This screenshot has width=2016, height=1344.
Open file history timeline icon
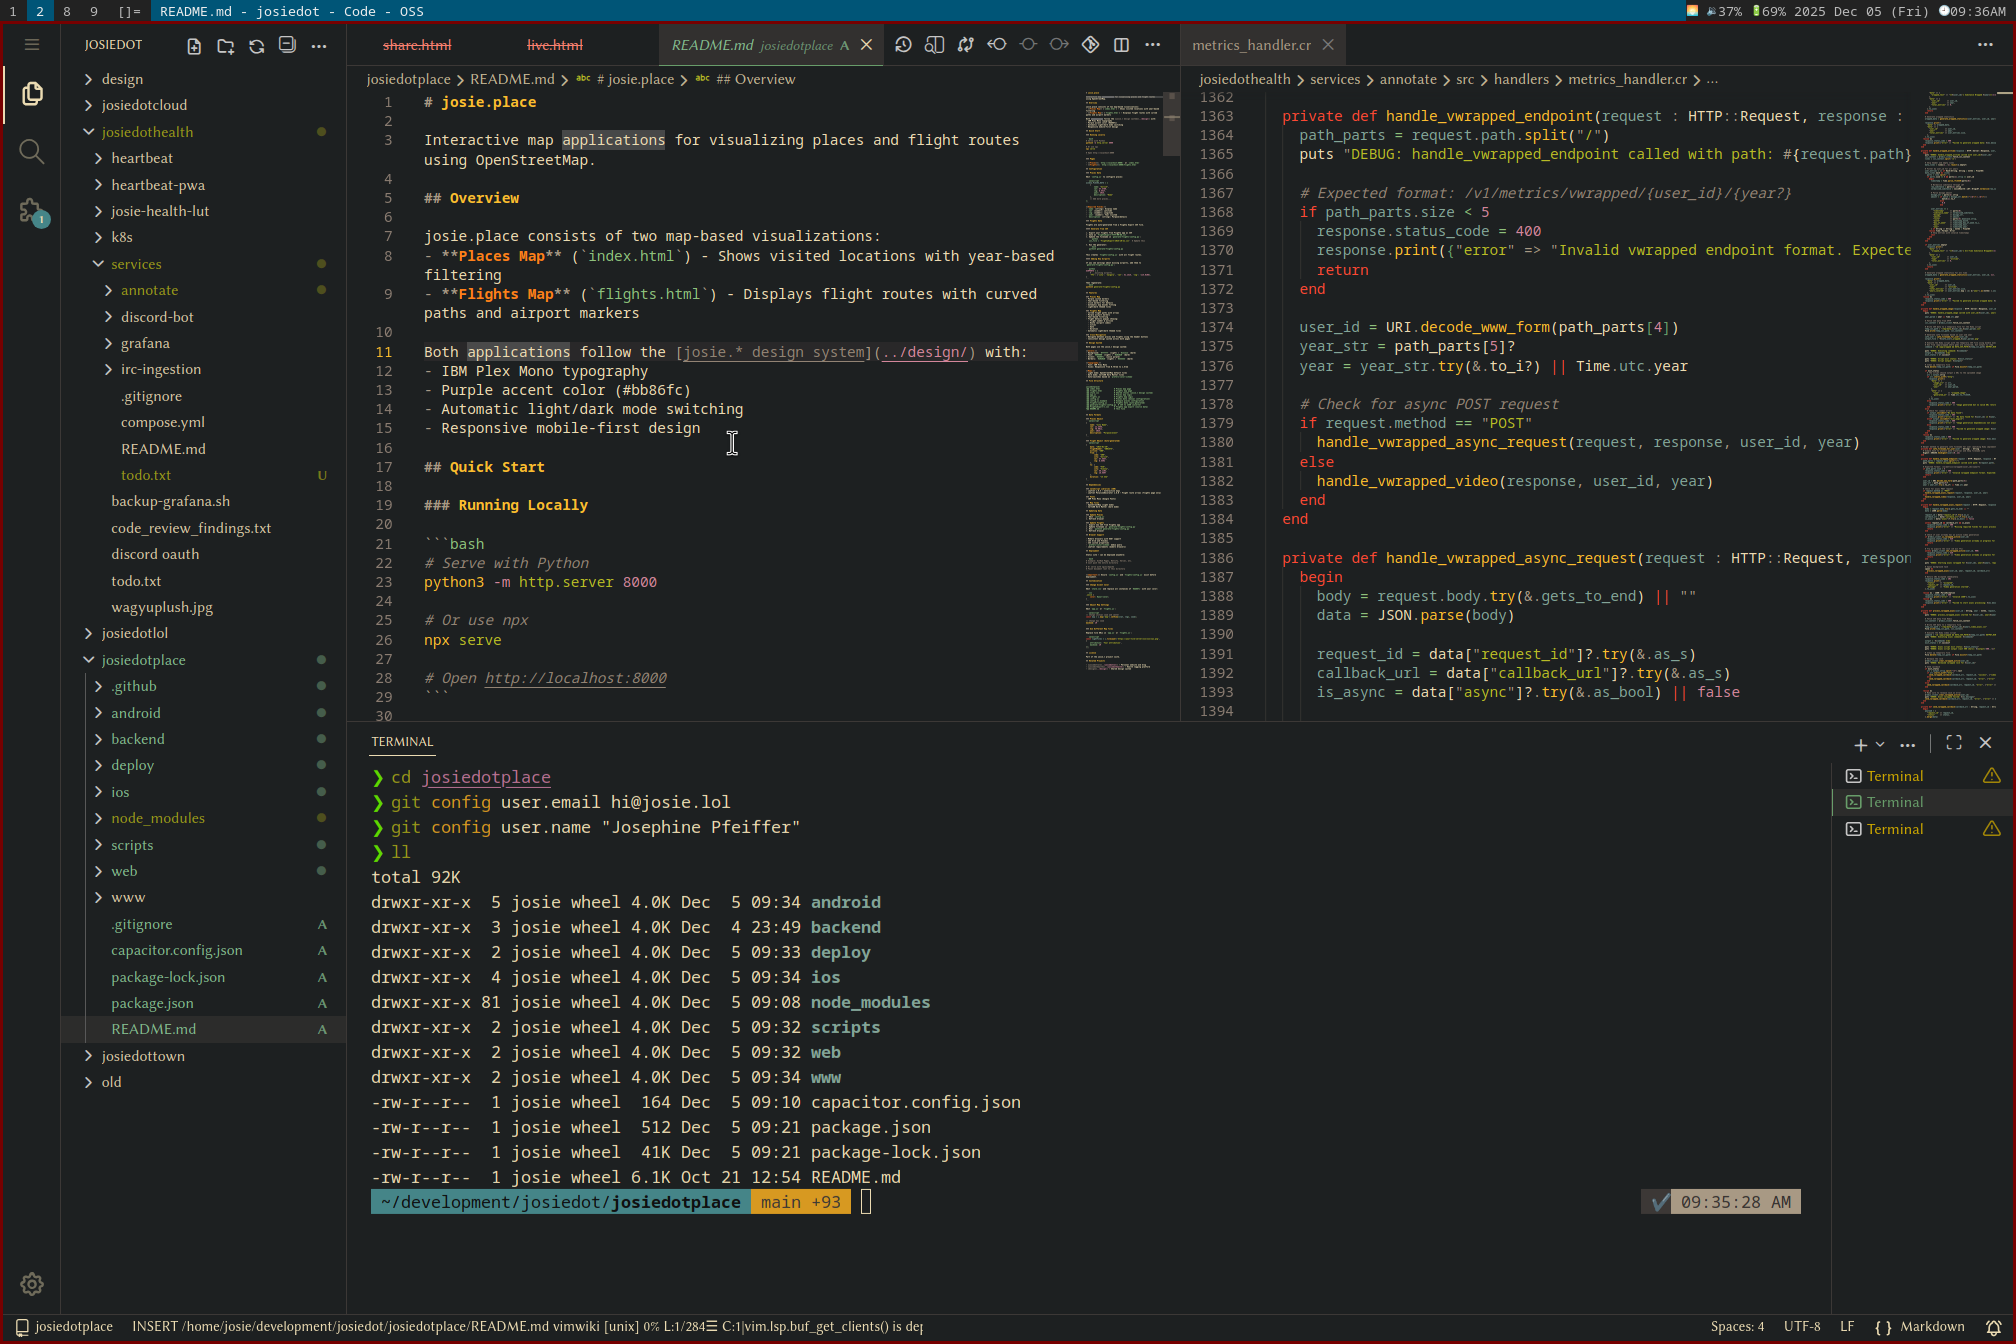coord(903,45)
